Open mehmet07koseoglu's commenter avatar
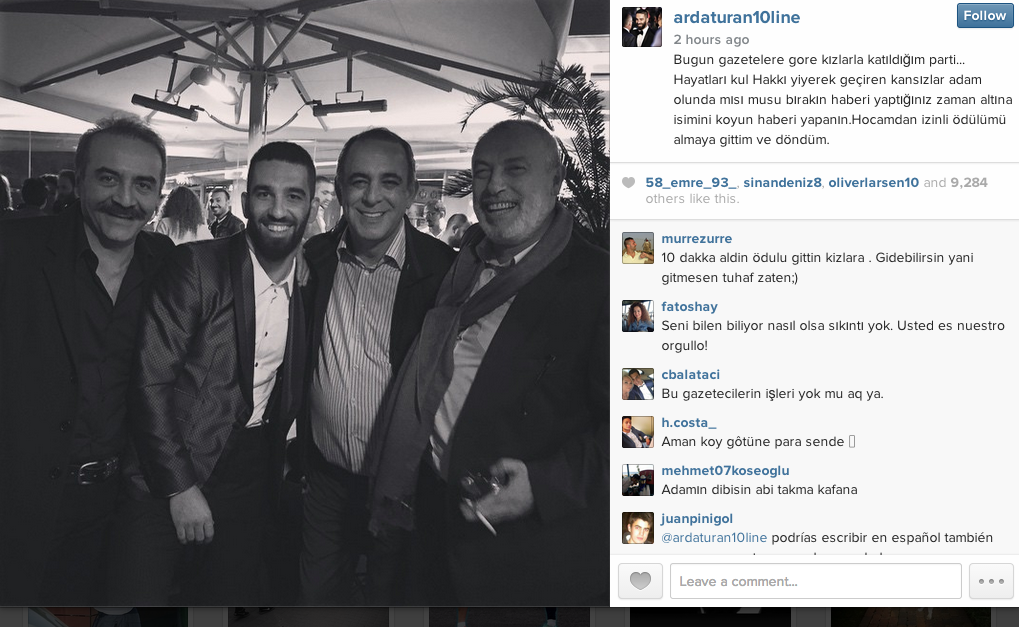 pyautogui.click(x=638, y=480)
